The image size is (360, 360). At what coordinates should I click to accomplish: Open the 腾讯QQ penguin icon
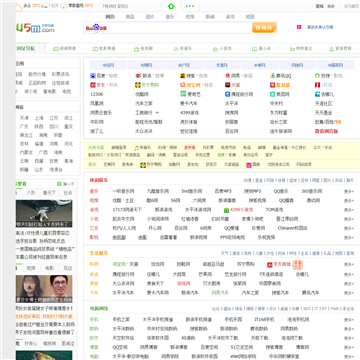(272, 76)
